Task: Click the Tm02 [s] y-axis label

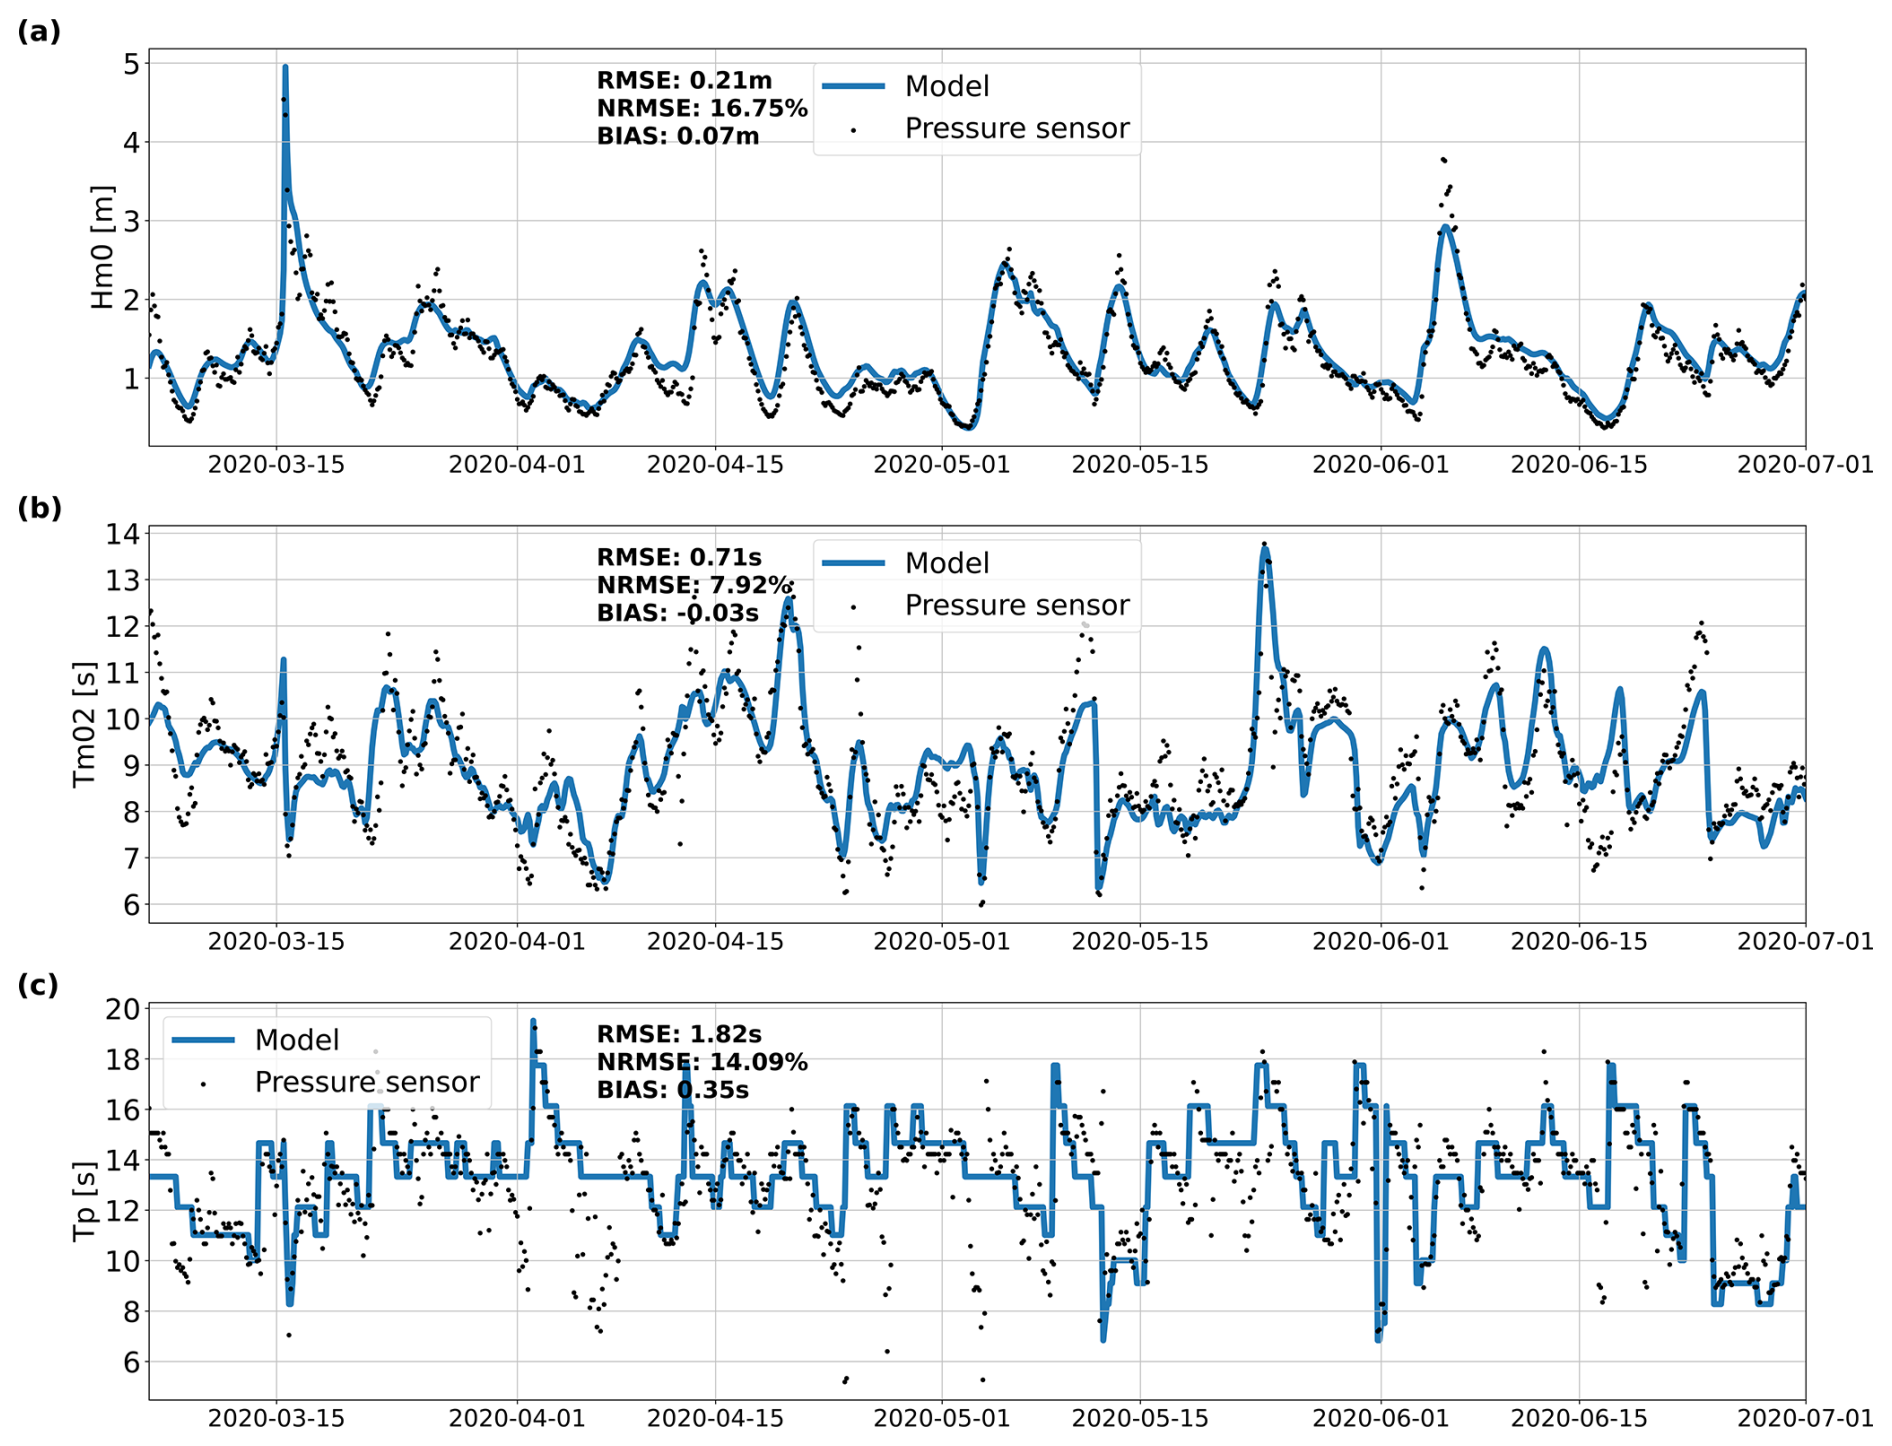Action: point(86,724)
